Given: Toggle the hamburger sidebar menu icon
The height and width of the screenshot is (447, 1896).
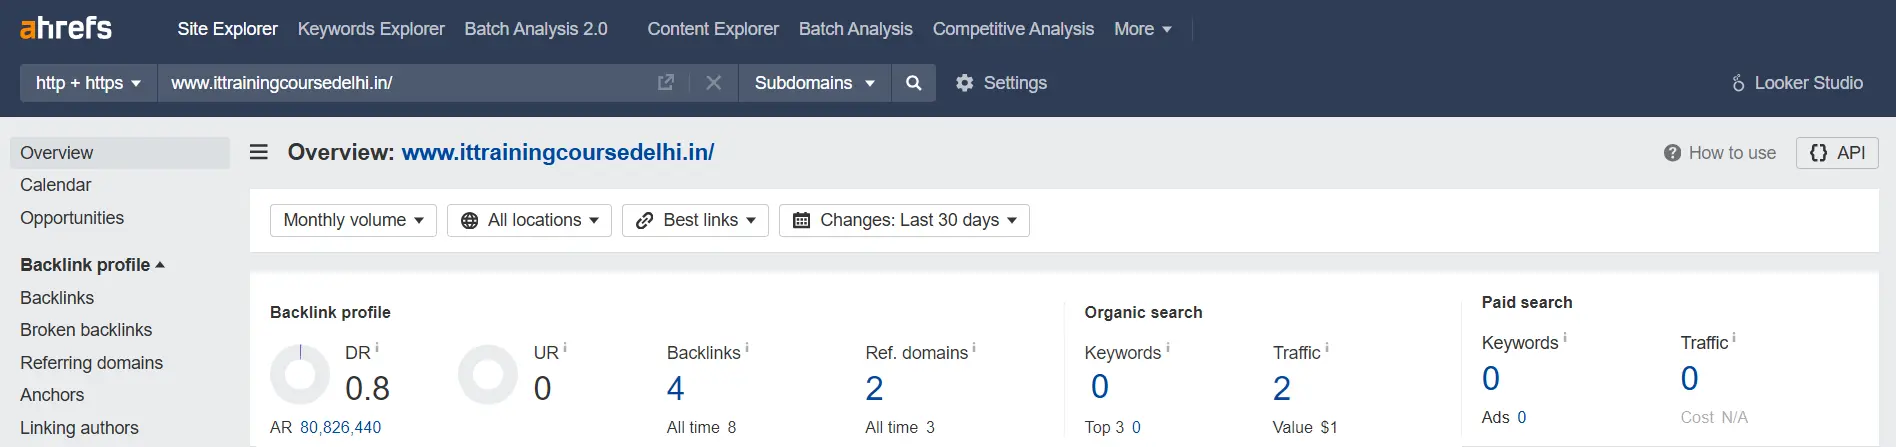Looking at the screenshot, I should tap(259, 152).
